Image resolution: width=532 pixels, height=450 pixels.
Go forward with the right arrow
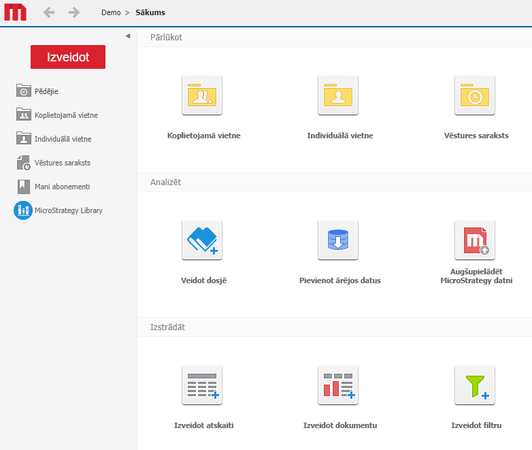tap(74, 13)
